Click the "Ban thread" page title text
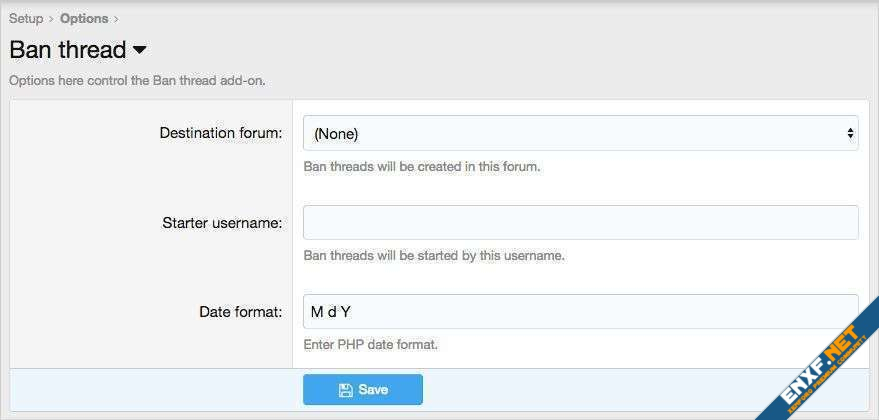The image size is (879, 420). (67, 49)
